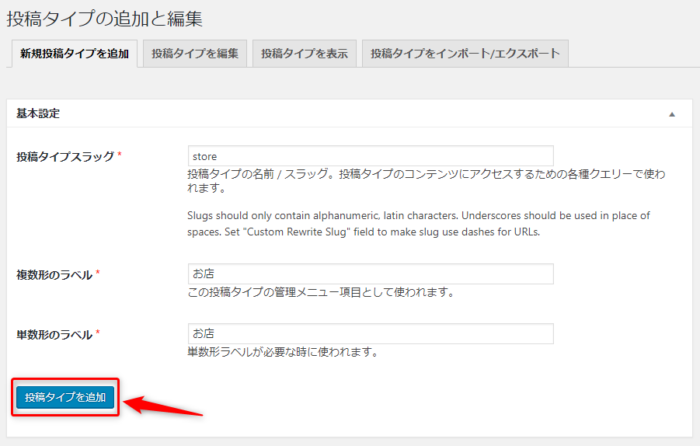Open the 投稿タイプを編集 tab
This screenshot has width=700, height=446.
pos(196,54)
